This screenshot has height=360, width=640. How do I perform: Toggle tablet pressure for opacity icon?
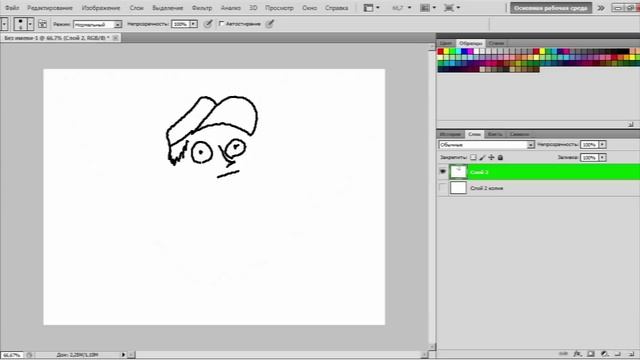(x=208, y=24)
